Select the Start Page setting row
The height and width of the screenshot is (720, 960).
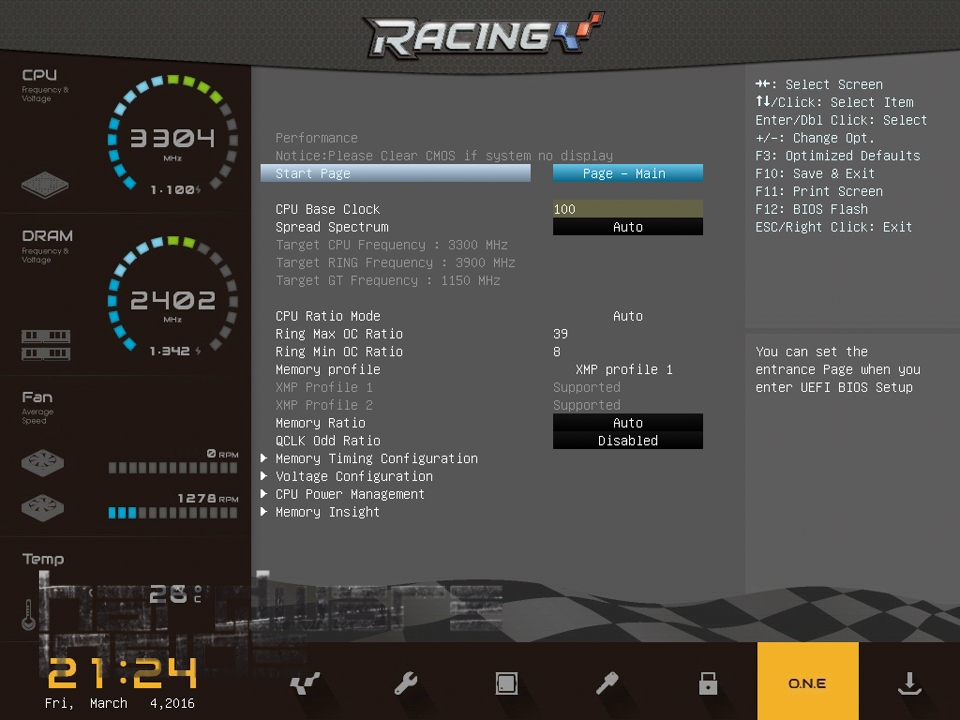[396, 173]
